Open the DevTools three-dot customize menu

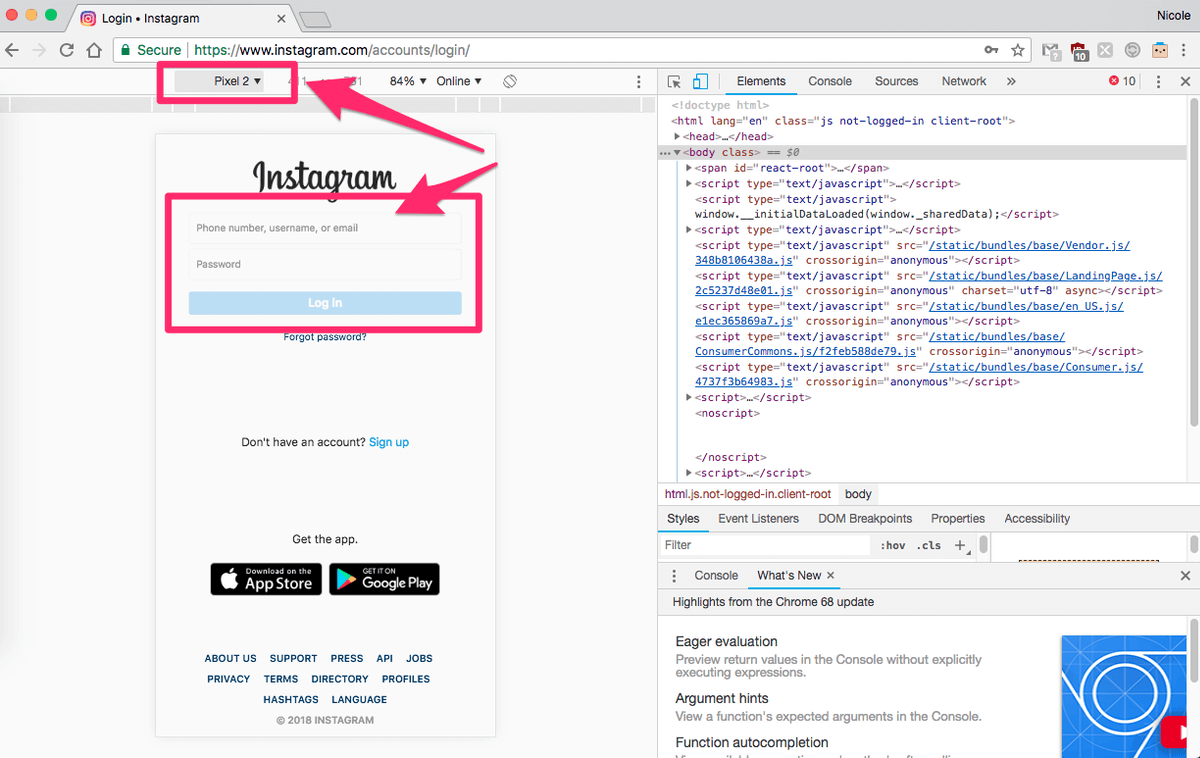pyautogui.click(x=1158, y=81)
